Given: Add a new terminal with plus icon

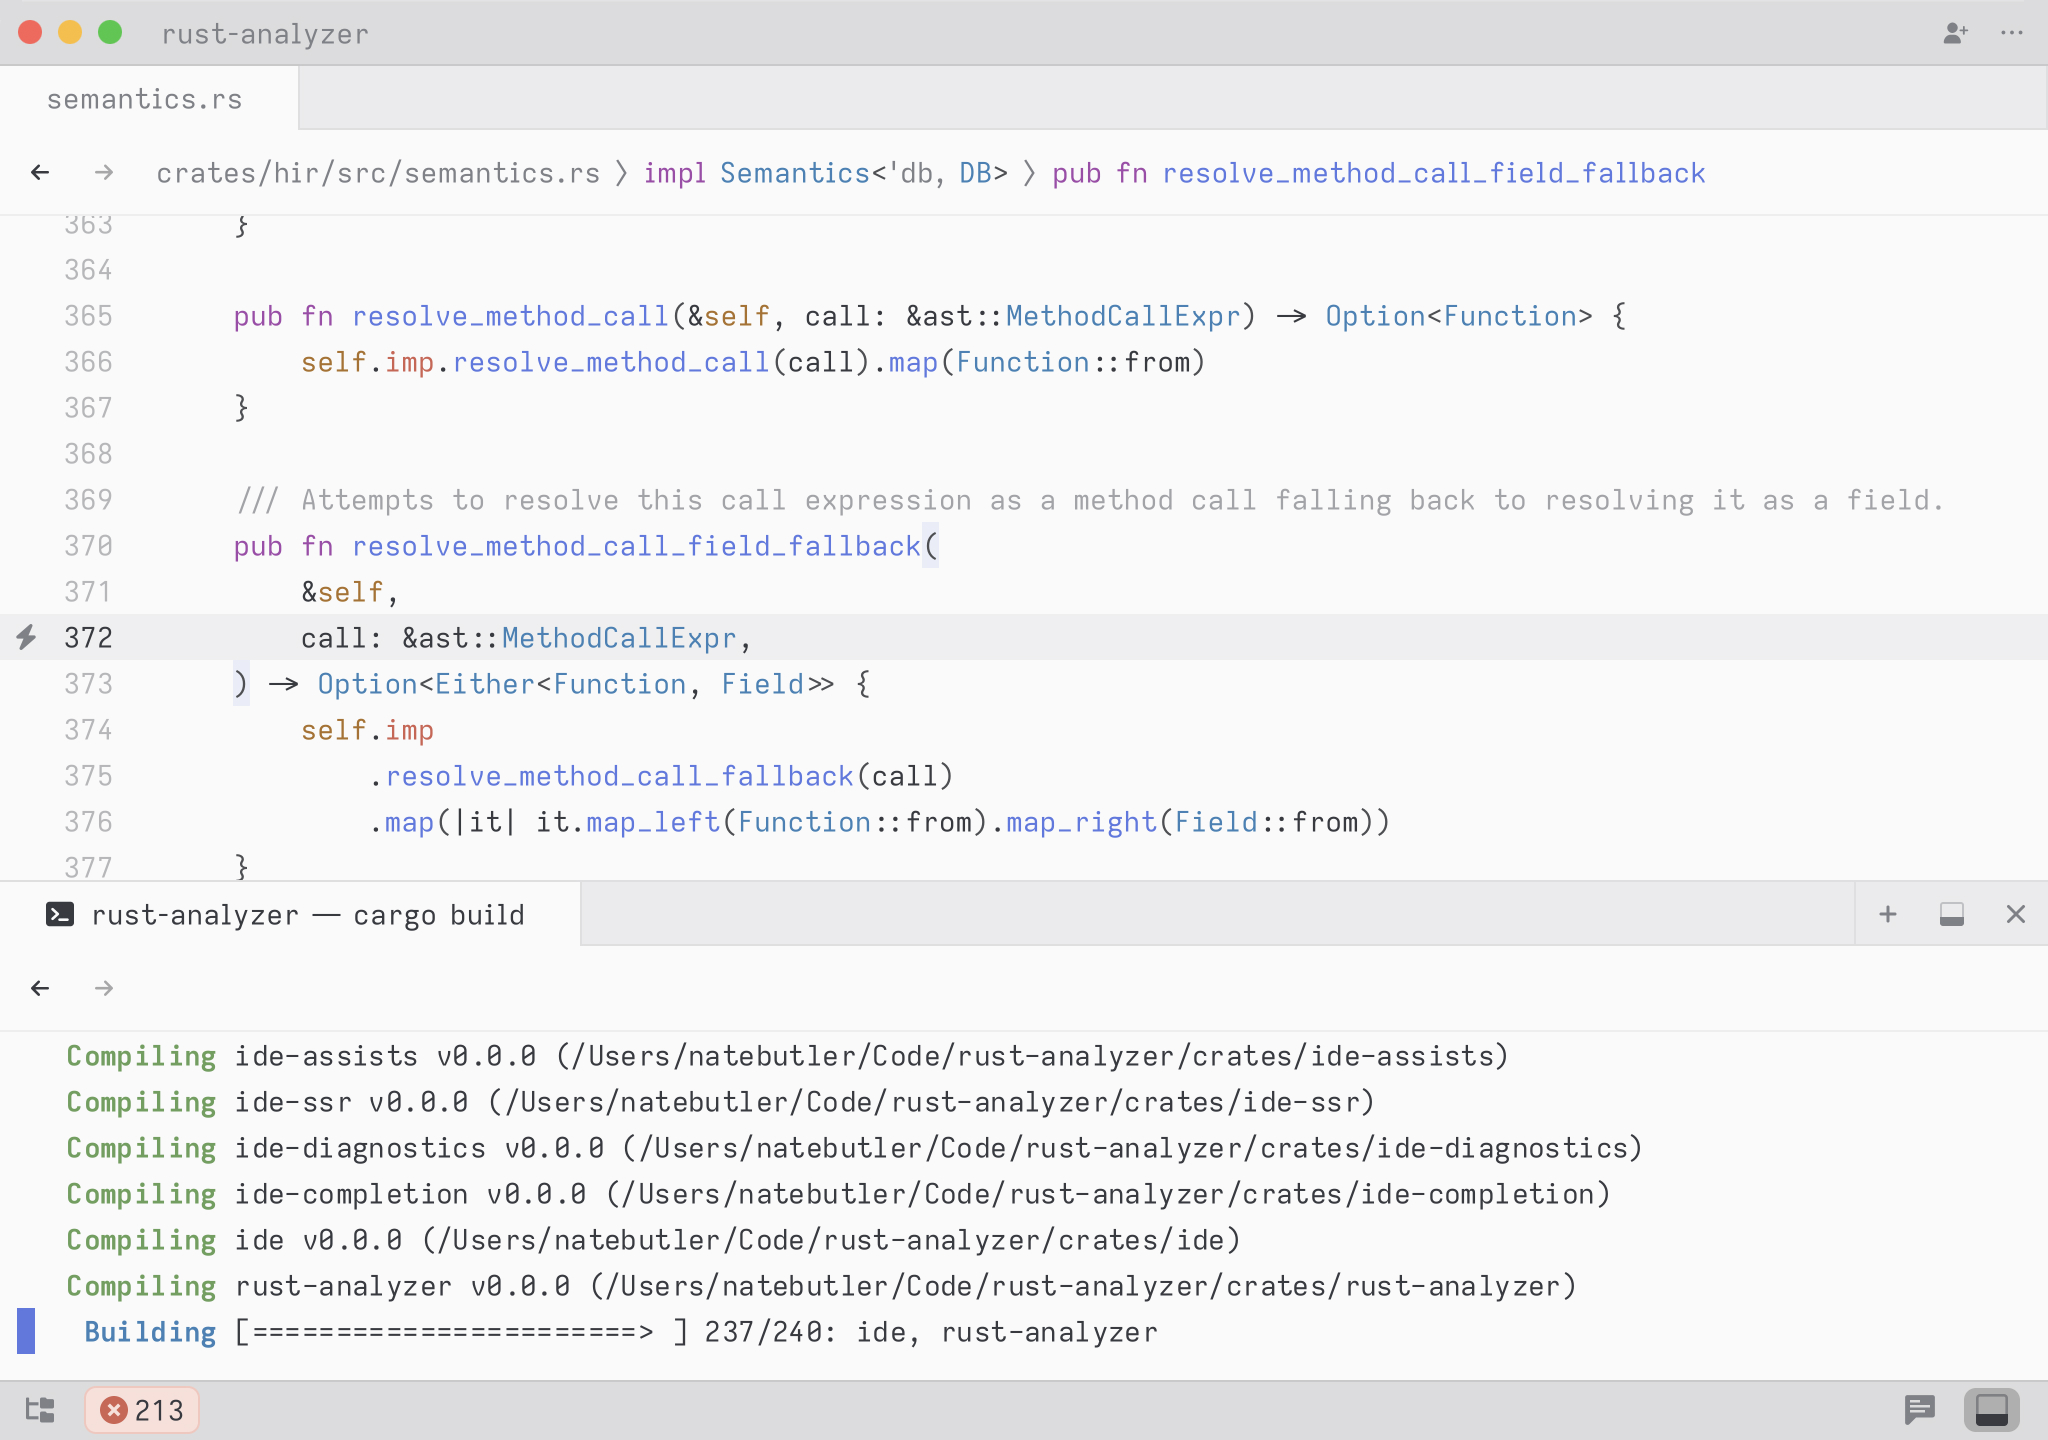Looking at the screenshot, I should (x=1888, y=914).
